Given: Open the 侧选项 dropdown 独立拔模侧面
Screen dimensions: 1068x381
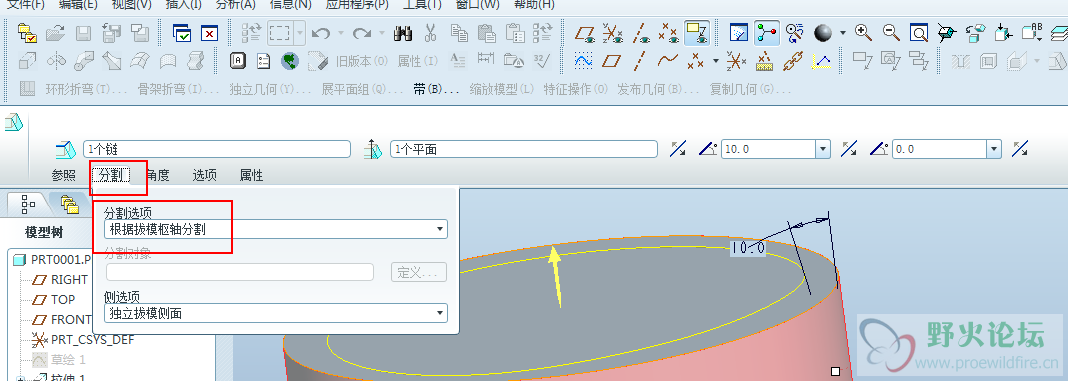Looking at the screenshot, I should click(275, 313).
